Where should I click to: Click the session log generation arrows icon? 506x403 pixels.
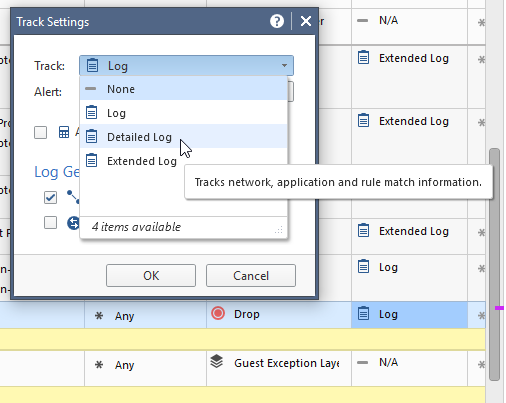click(73, 223)
